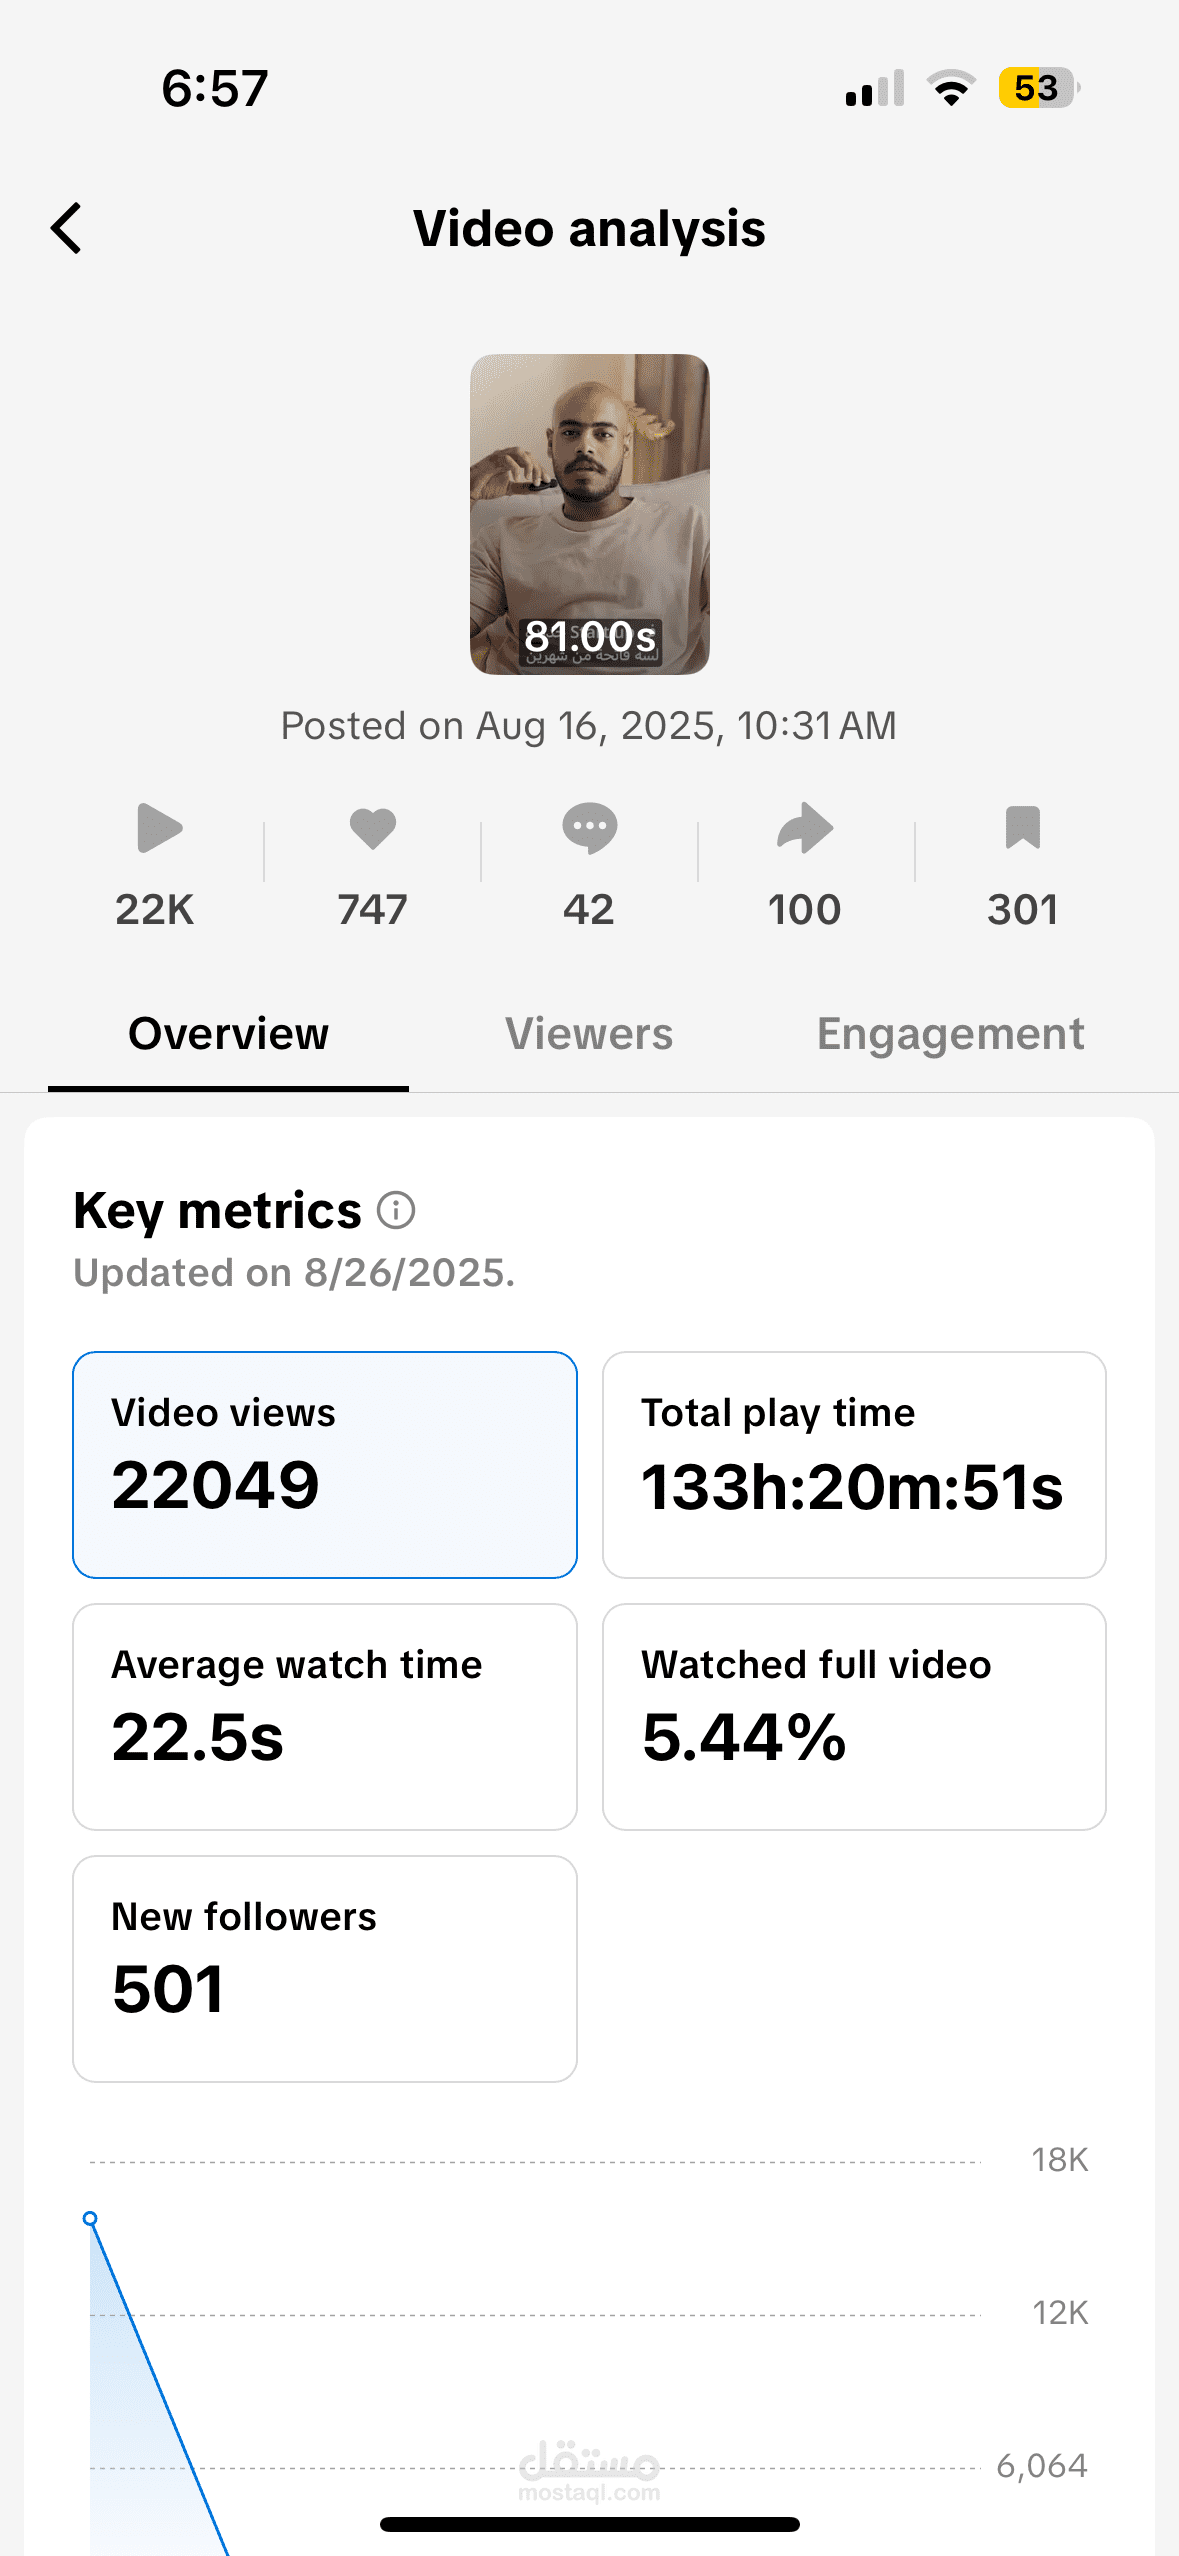
Task: Tap the back arrow icon
Action: point(67,229)
